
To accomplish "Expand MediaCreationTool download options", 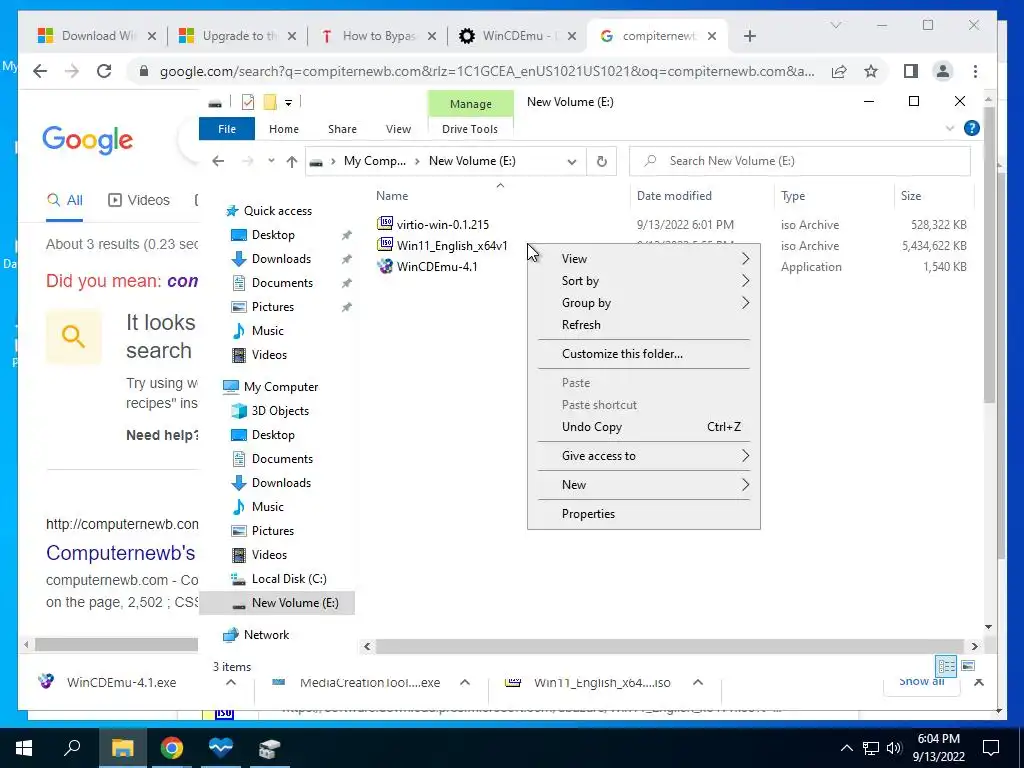I will (x=465, y=682).
